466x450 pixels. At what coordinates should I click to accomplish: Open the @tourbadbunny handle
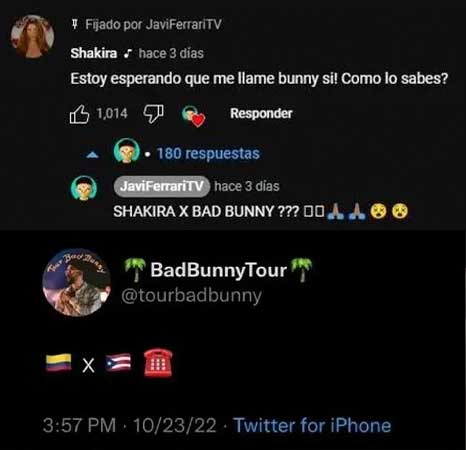(x=191, y=296)
